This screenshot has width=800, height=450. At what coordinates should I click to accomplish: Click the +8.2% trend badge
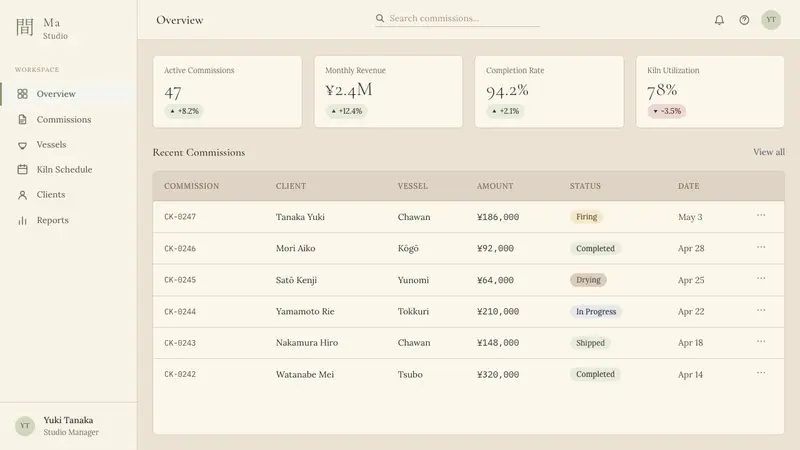click(184, 111)
